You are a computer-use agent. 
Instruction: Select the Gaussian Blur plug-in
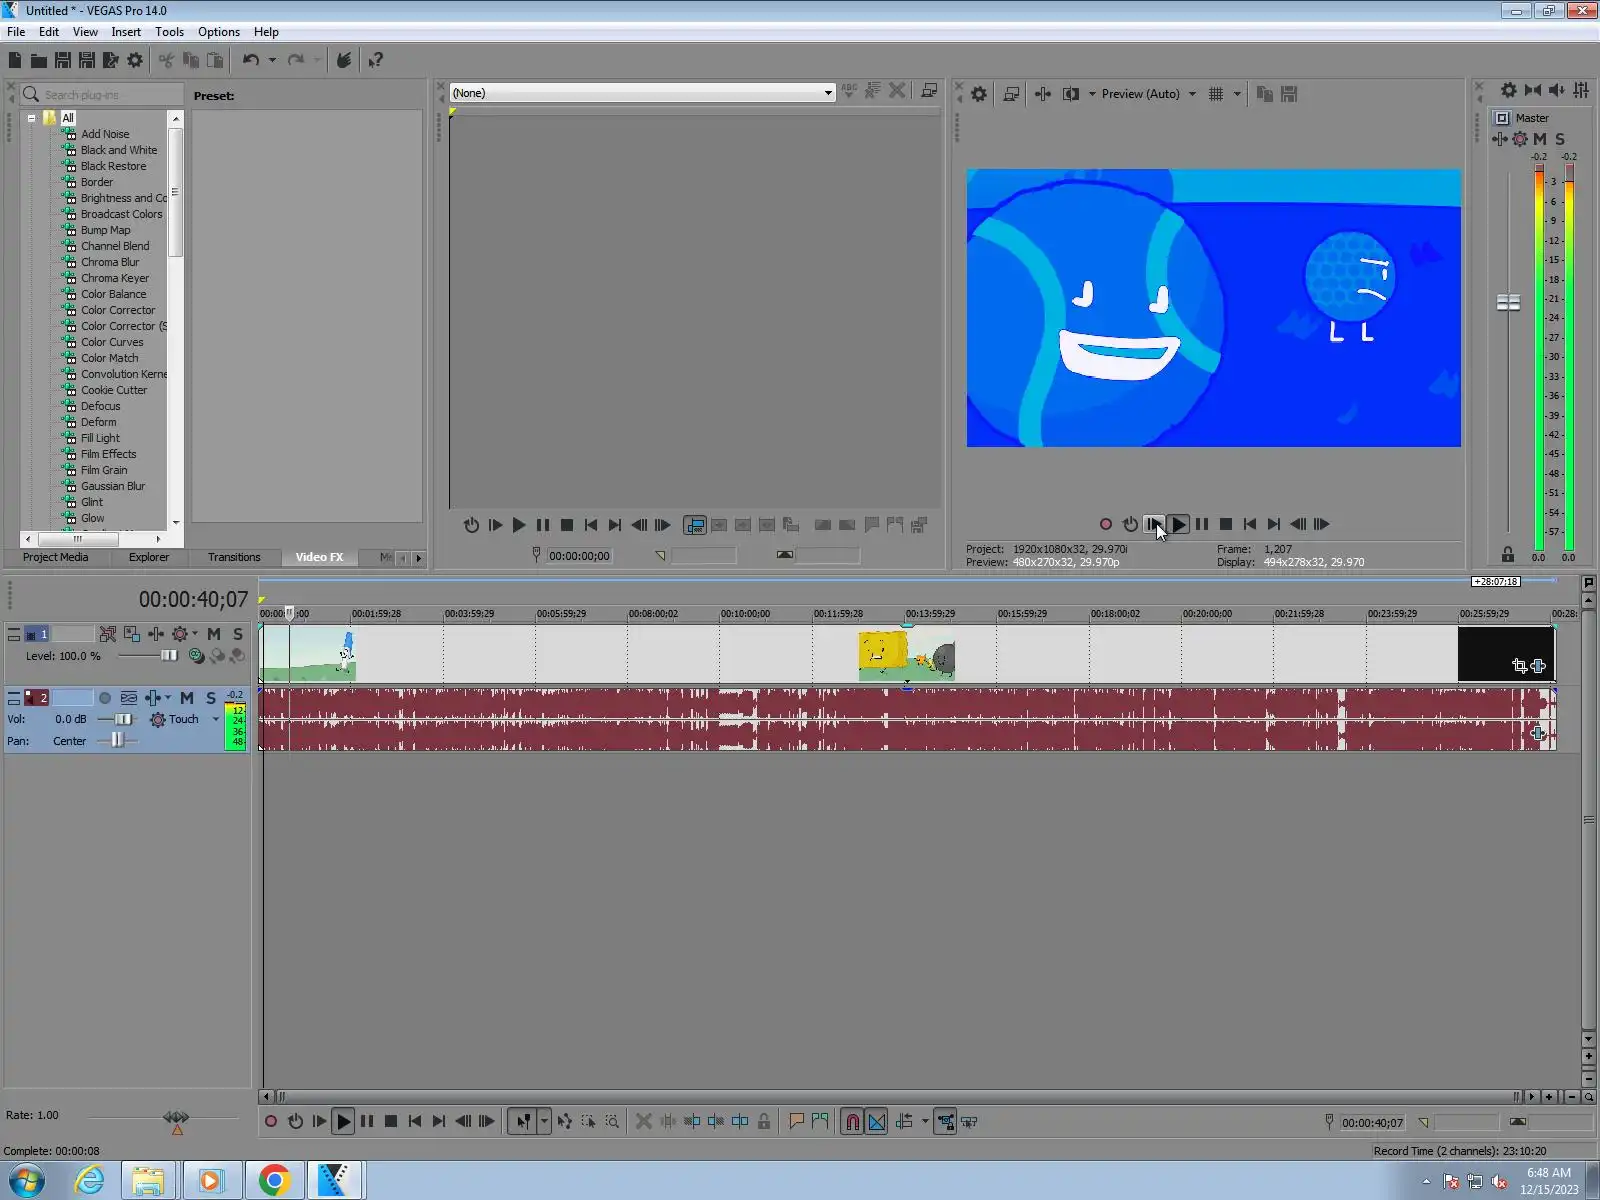[x=113, y=486]
